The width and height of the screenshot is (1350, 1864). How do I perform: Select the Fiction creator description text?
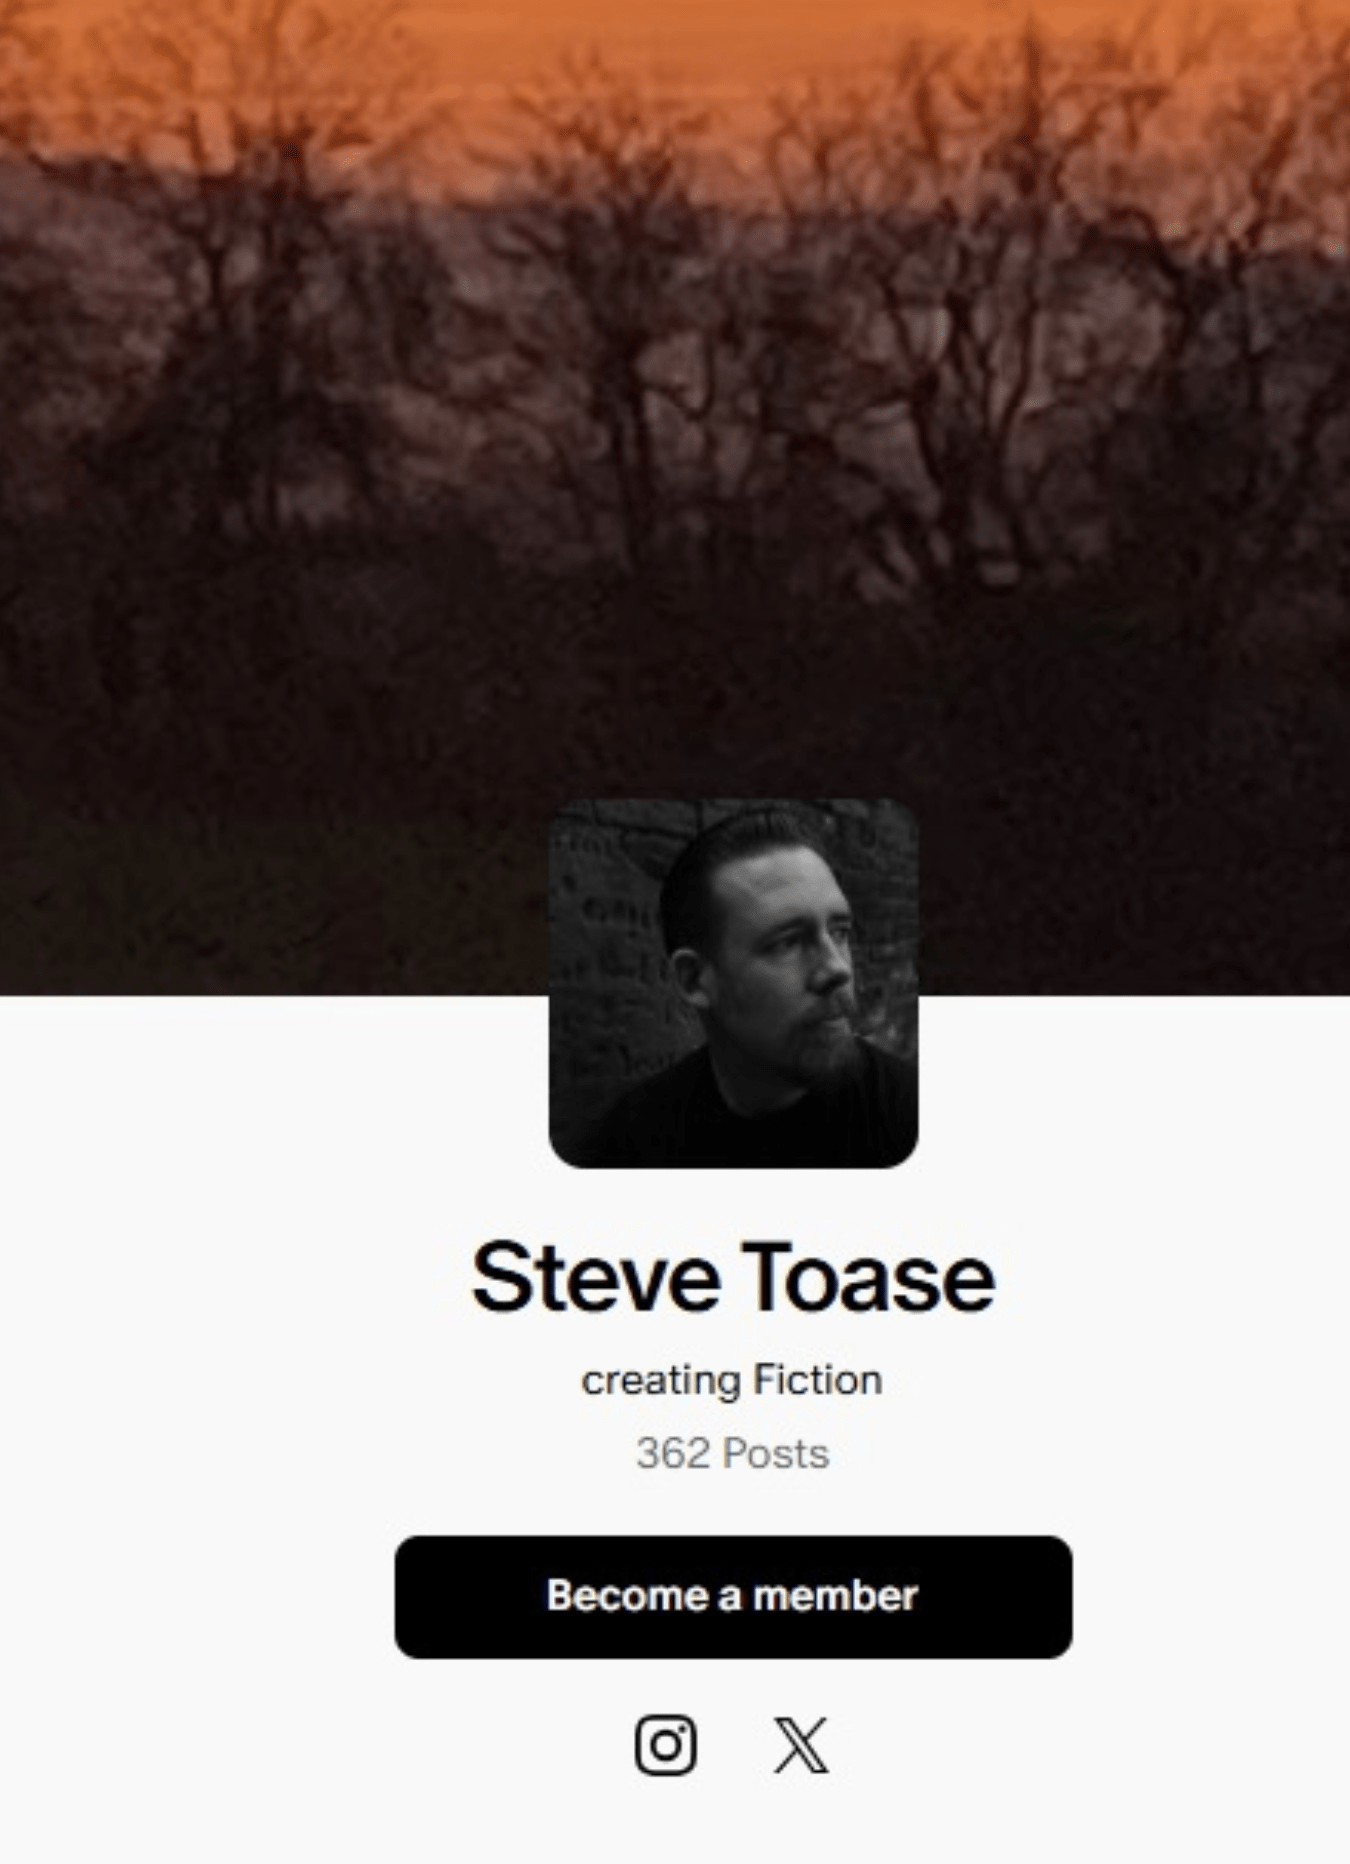(x=732, y=1381)
